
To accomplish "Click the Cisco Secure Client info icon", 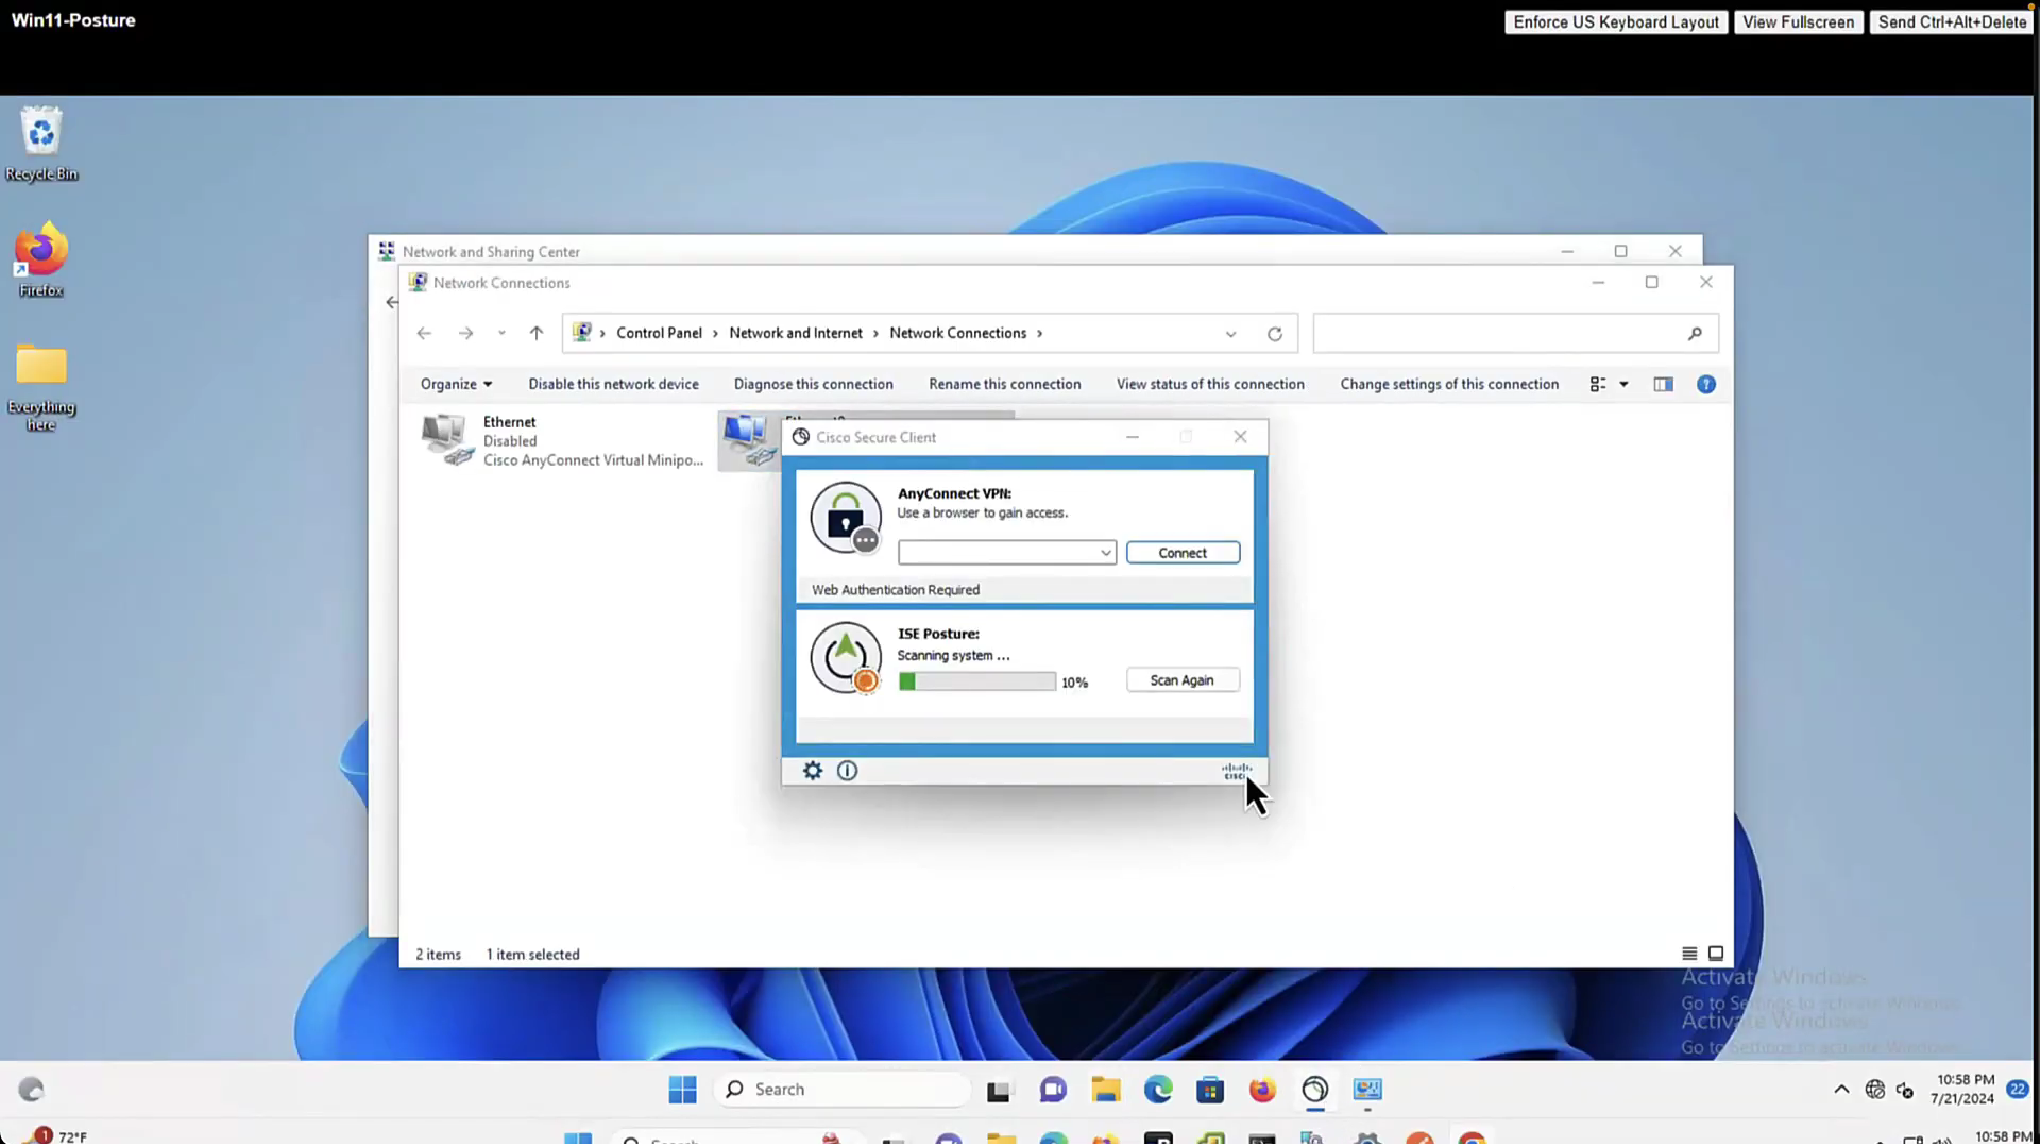I will (x=847, y=770).
